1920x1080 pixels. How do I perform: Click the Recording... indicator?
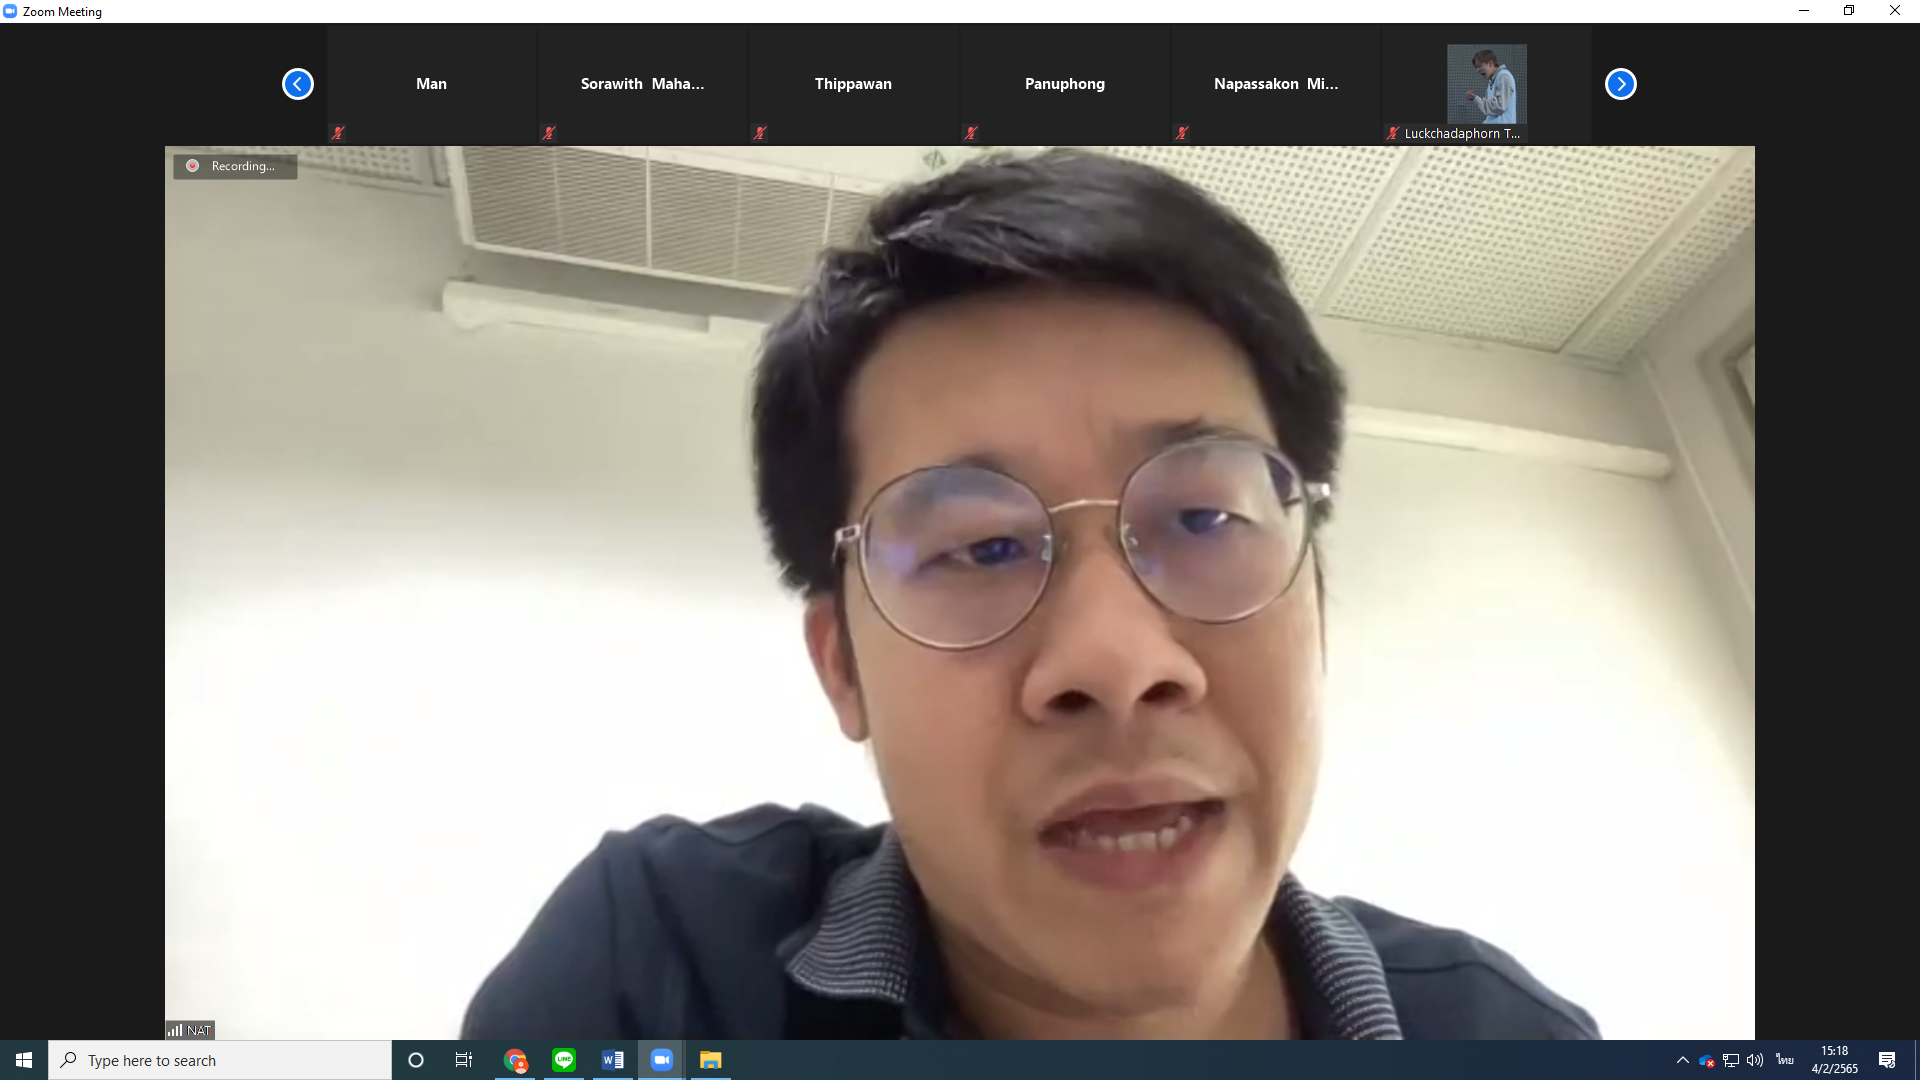tap(235, 166)
